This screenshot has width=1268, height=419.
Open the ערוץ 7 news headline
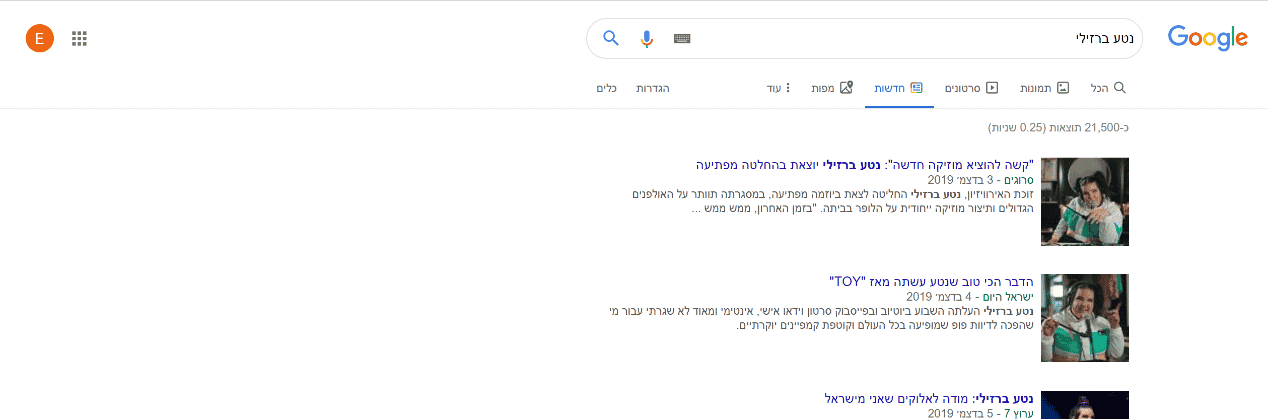pos(929,398)
